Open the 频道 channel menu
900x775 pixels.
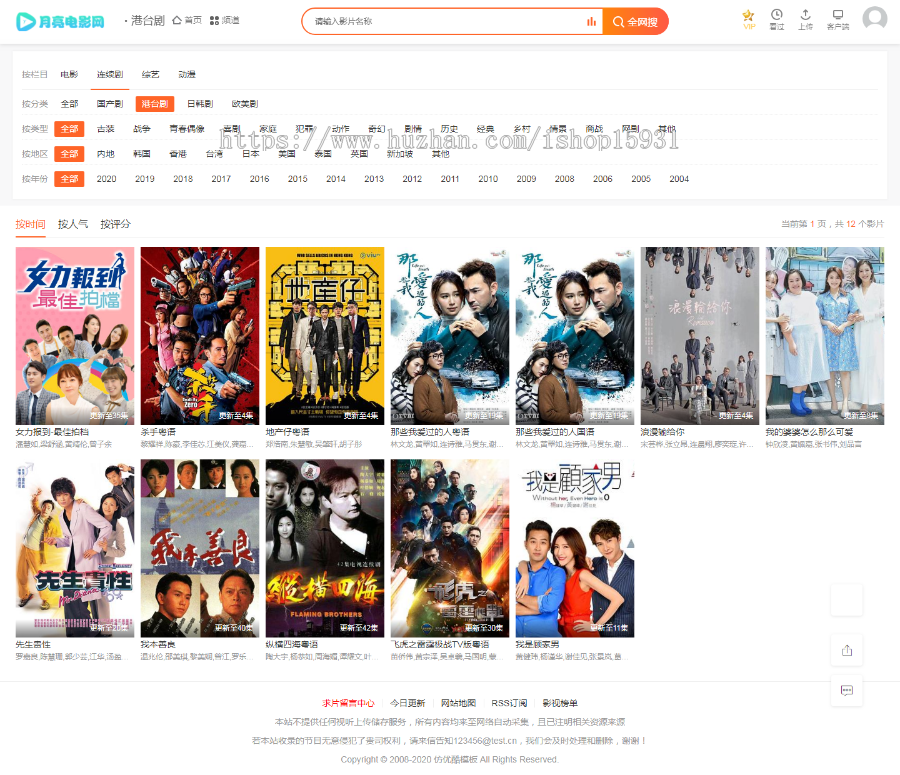click(224, 20)
